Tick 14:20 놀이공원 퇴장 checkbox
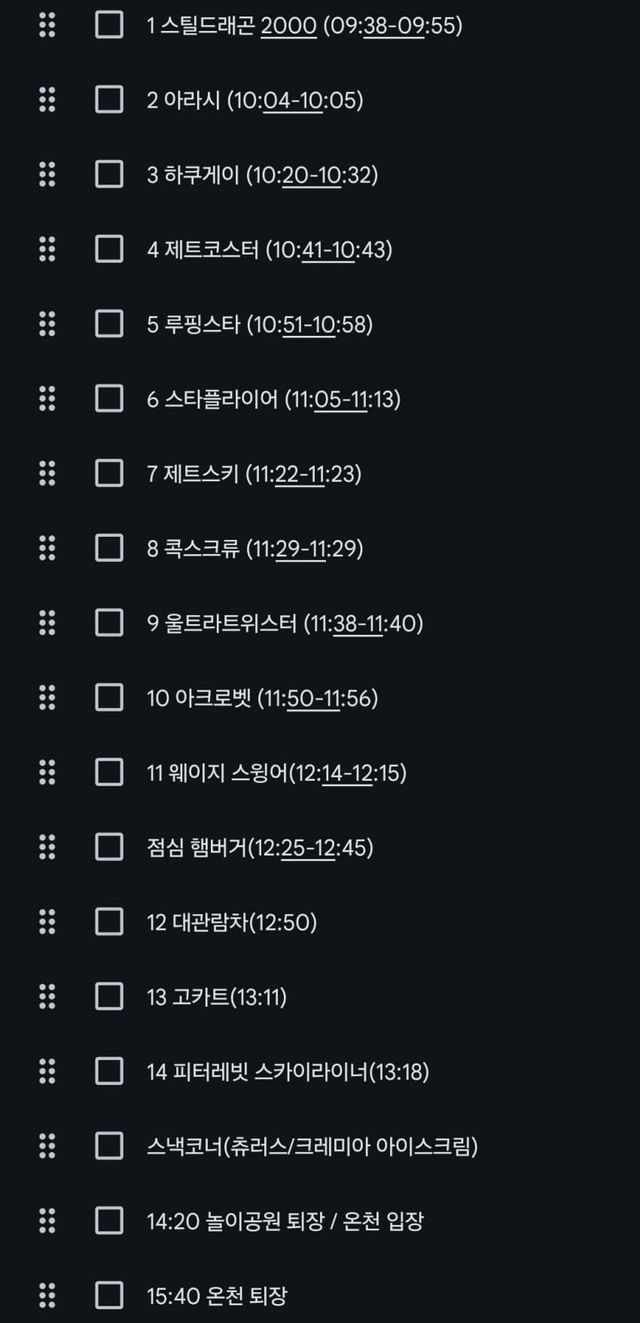Viewport: 640px width, 1323px height. pos(109,1220)
